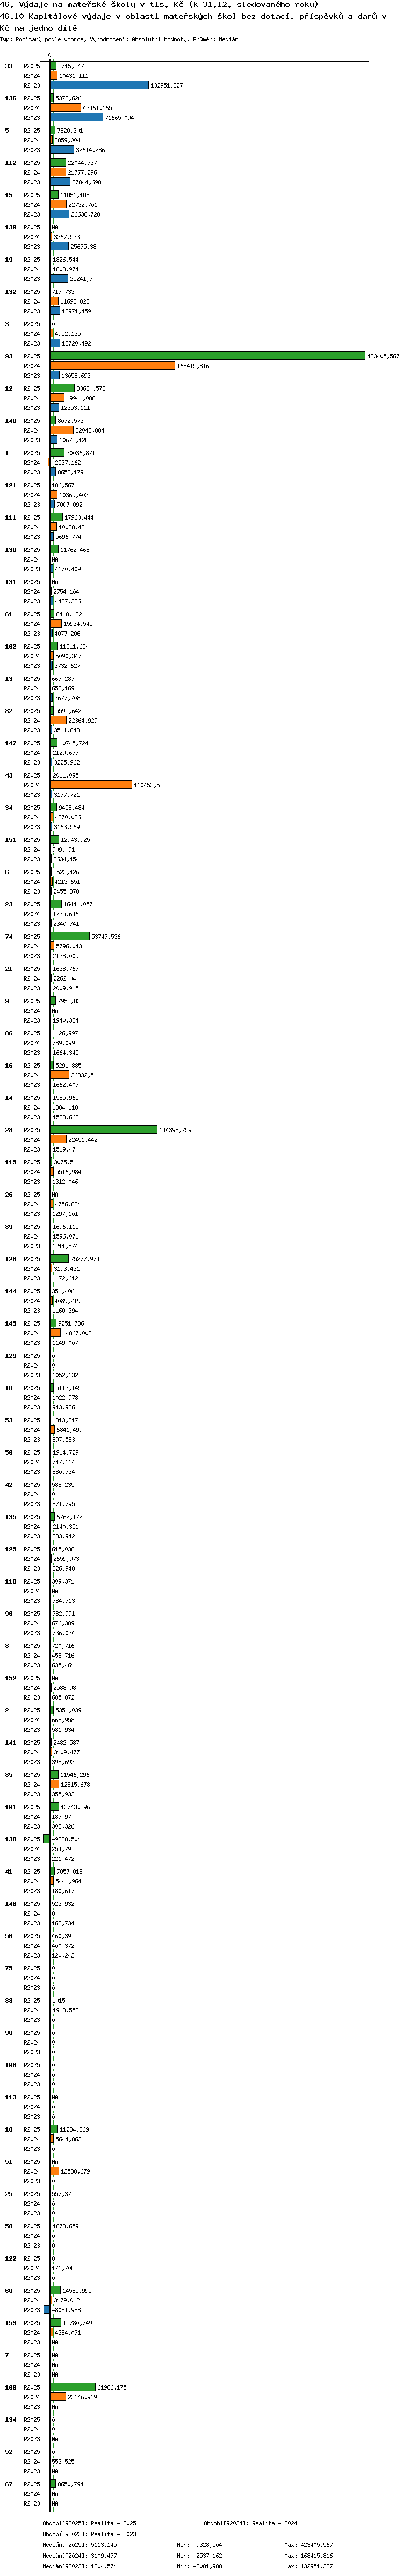Click legend entry "Realita - 2025"
The width and height of the screenshot is (403, 2576).
tap(89, 2524)
